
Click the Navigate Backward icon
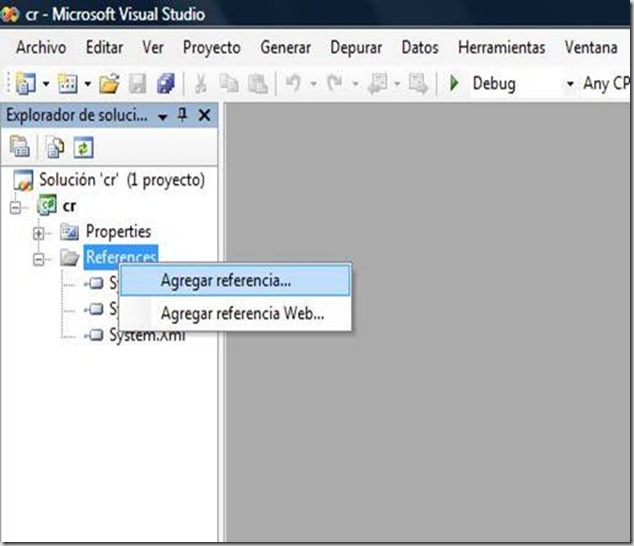coord(378,84)
